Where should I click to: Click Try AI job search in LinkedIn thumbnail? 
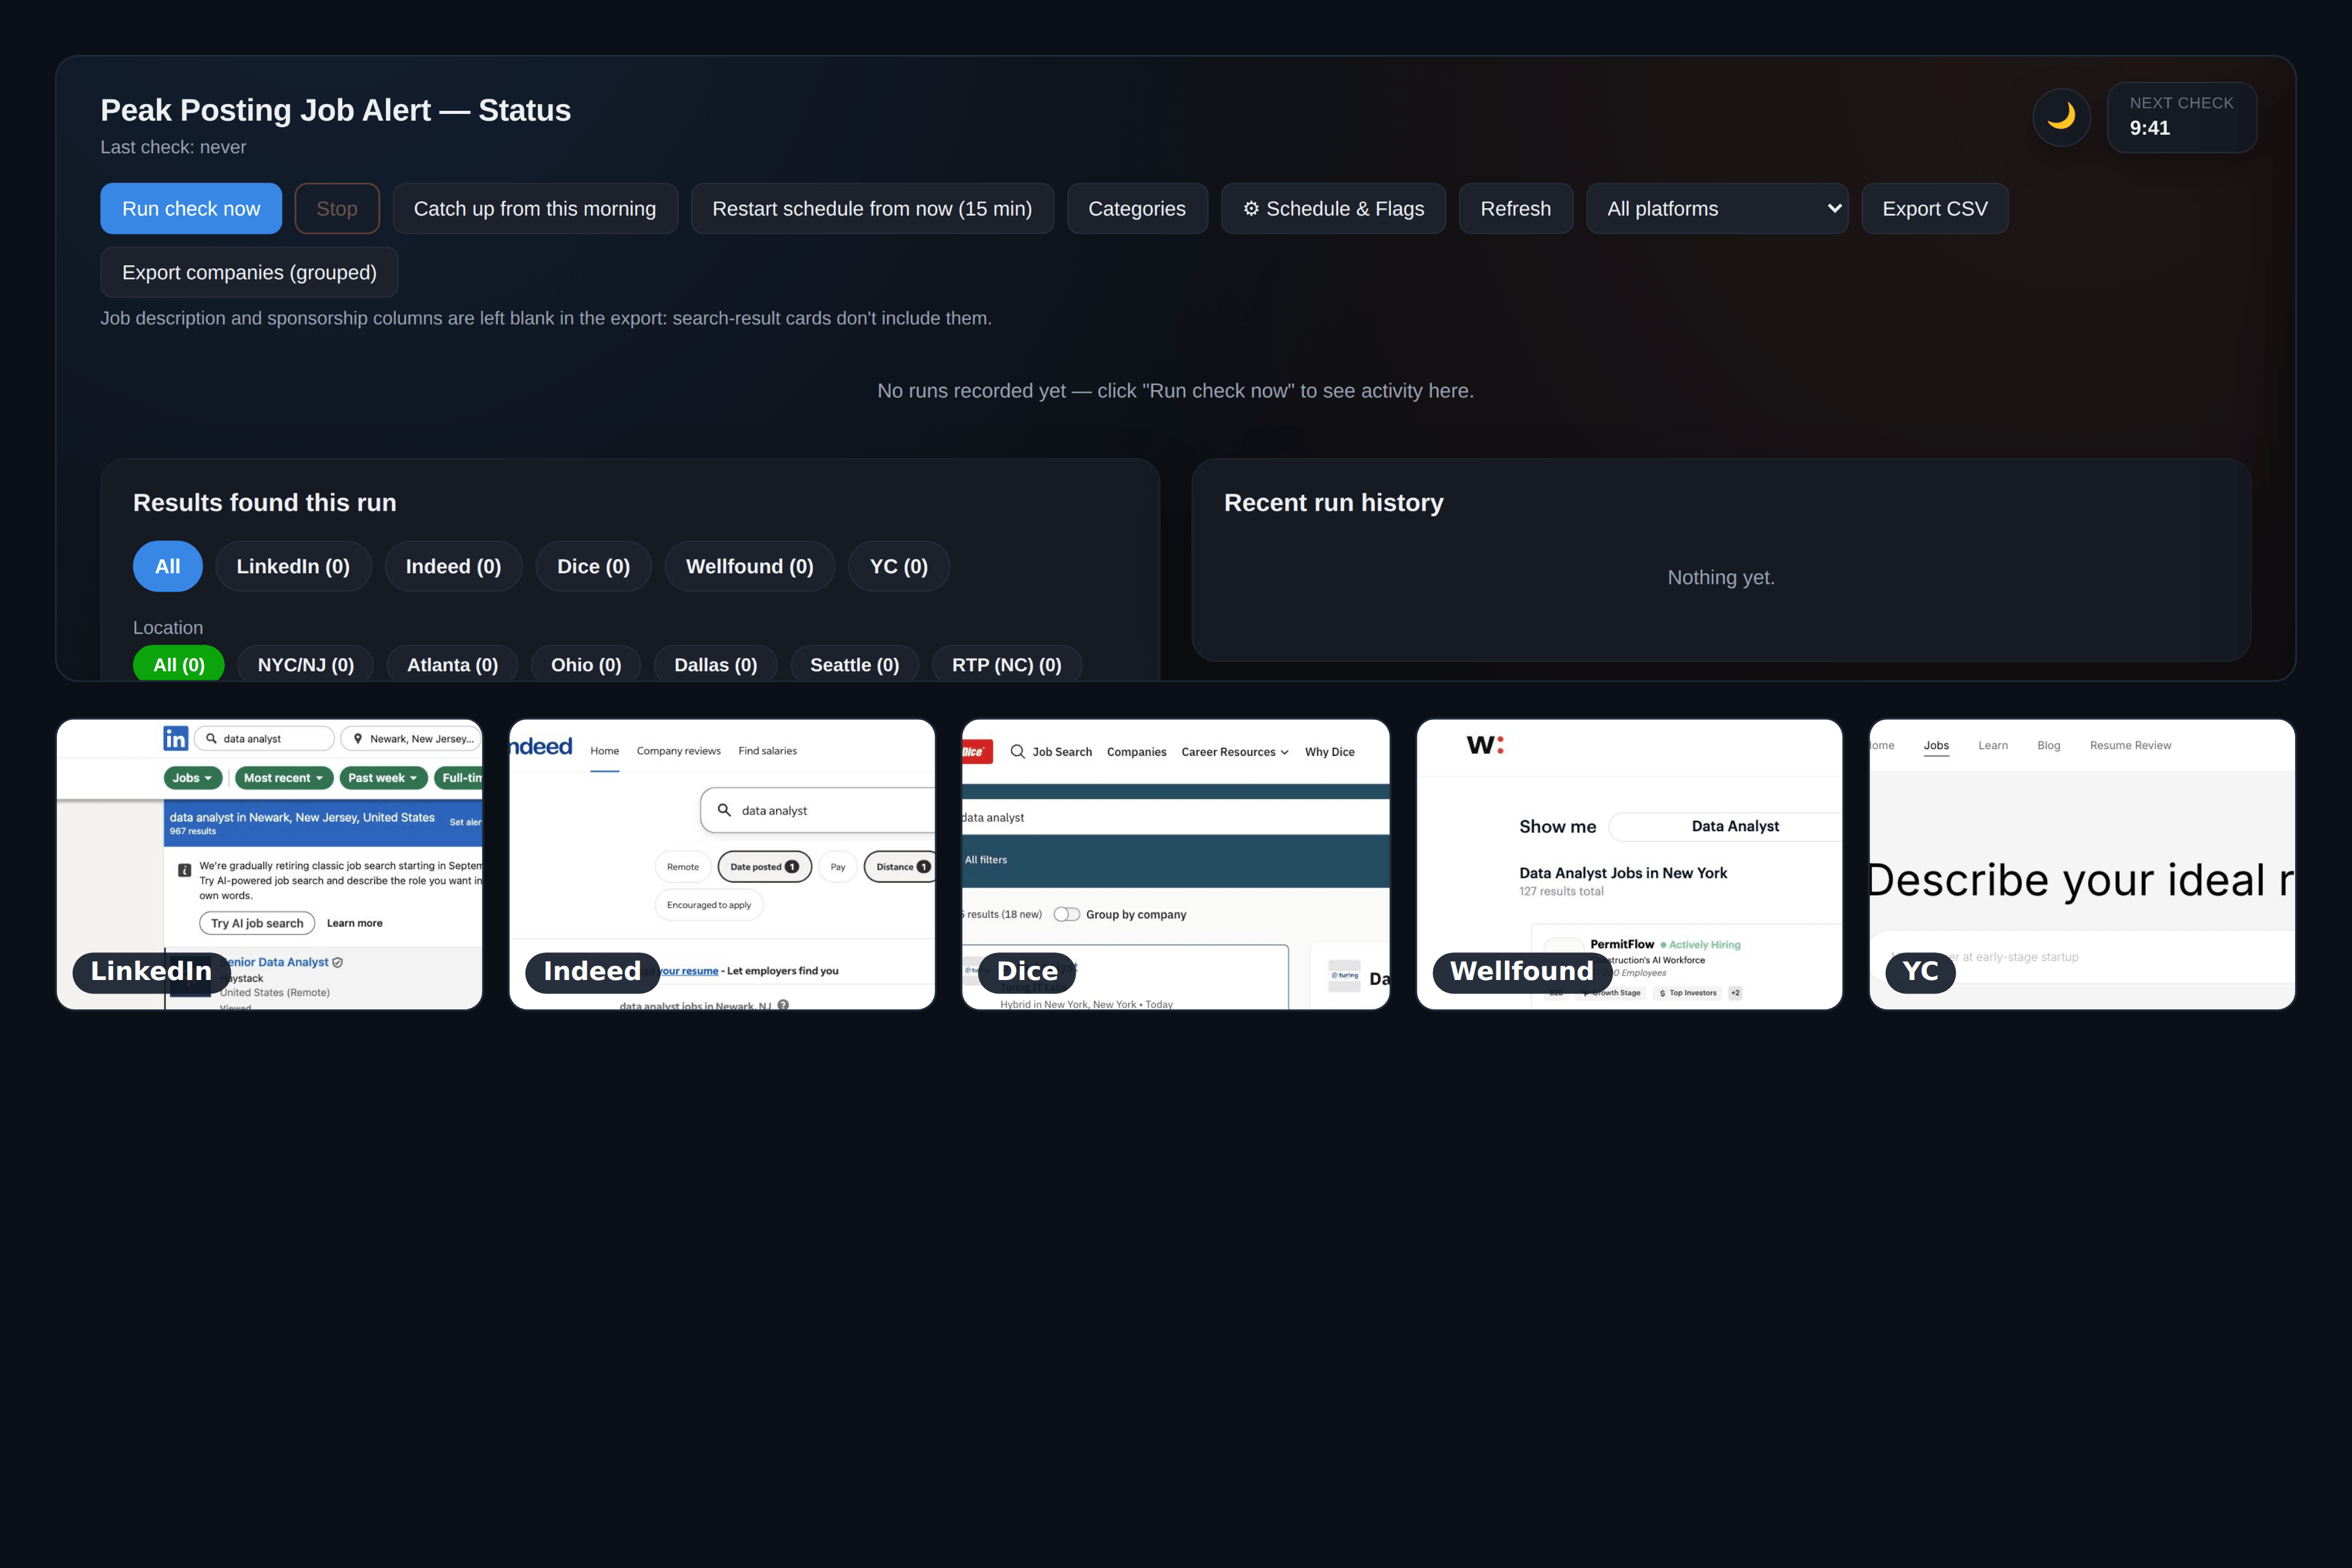pyautogui.click(x=257, y=923)
